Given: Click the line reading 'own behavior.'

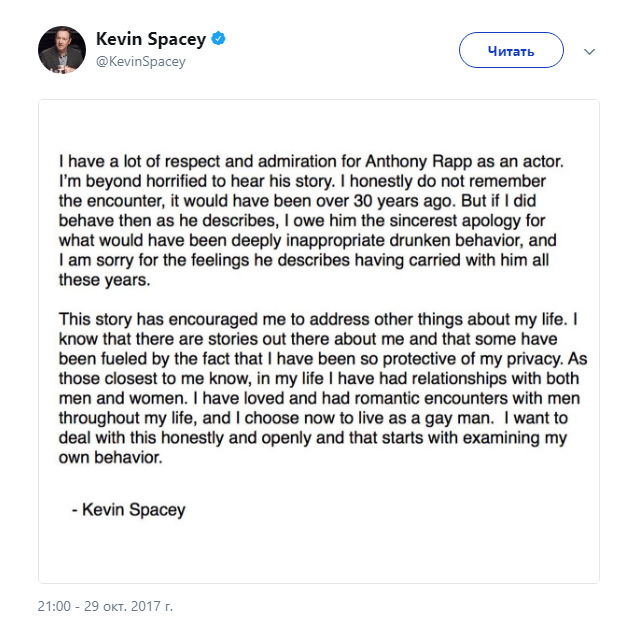Looking at the screenshot, I should point(110,458).
